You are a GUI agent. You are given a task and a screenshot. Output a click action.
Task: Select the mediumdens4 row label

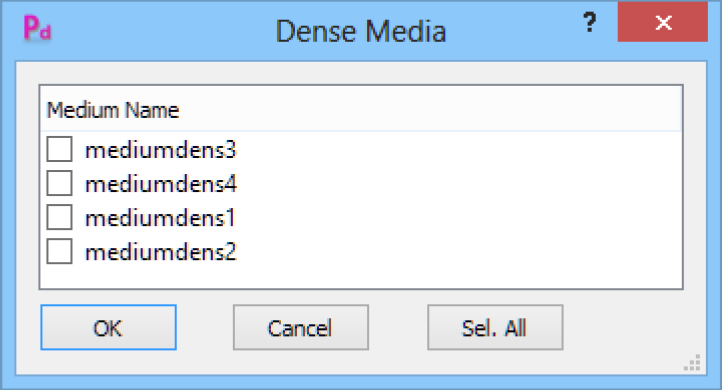[161, 184]
